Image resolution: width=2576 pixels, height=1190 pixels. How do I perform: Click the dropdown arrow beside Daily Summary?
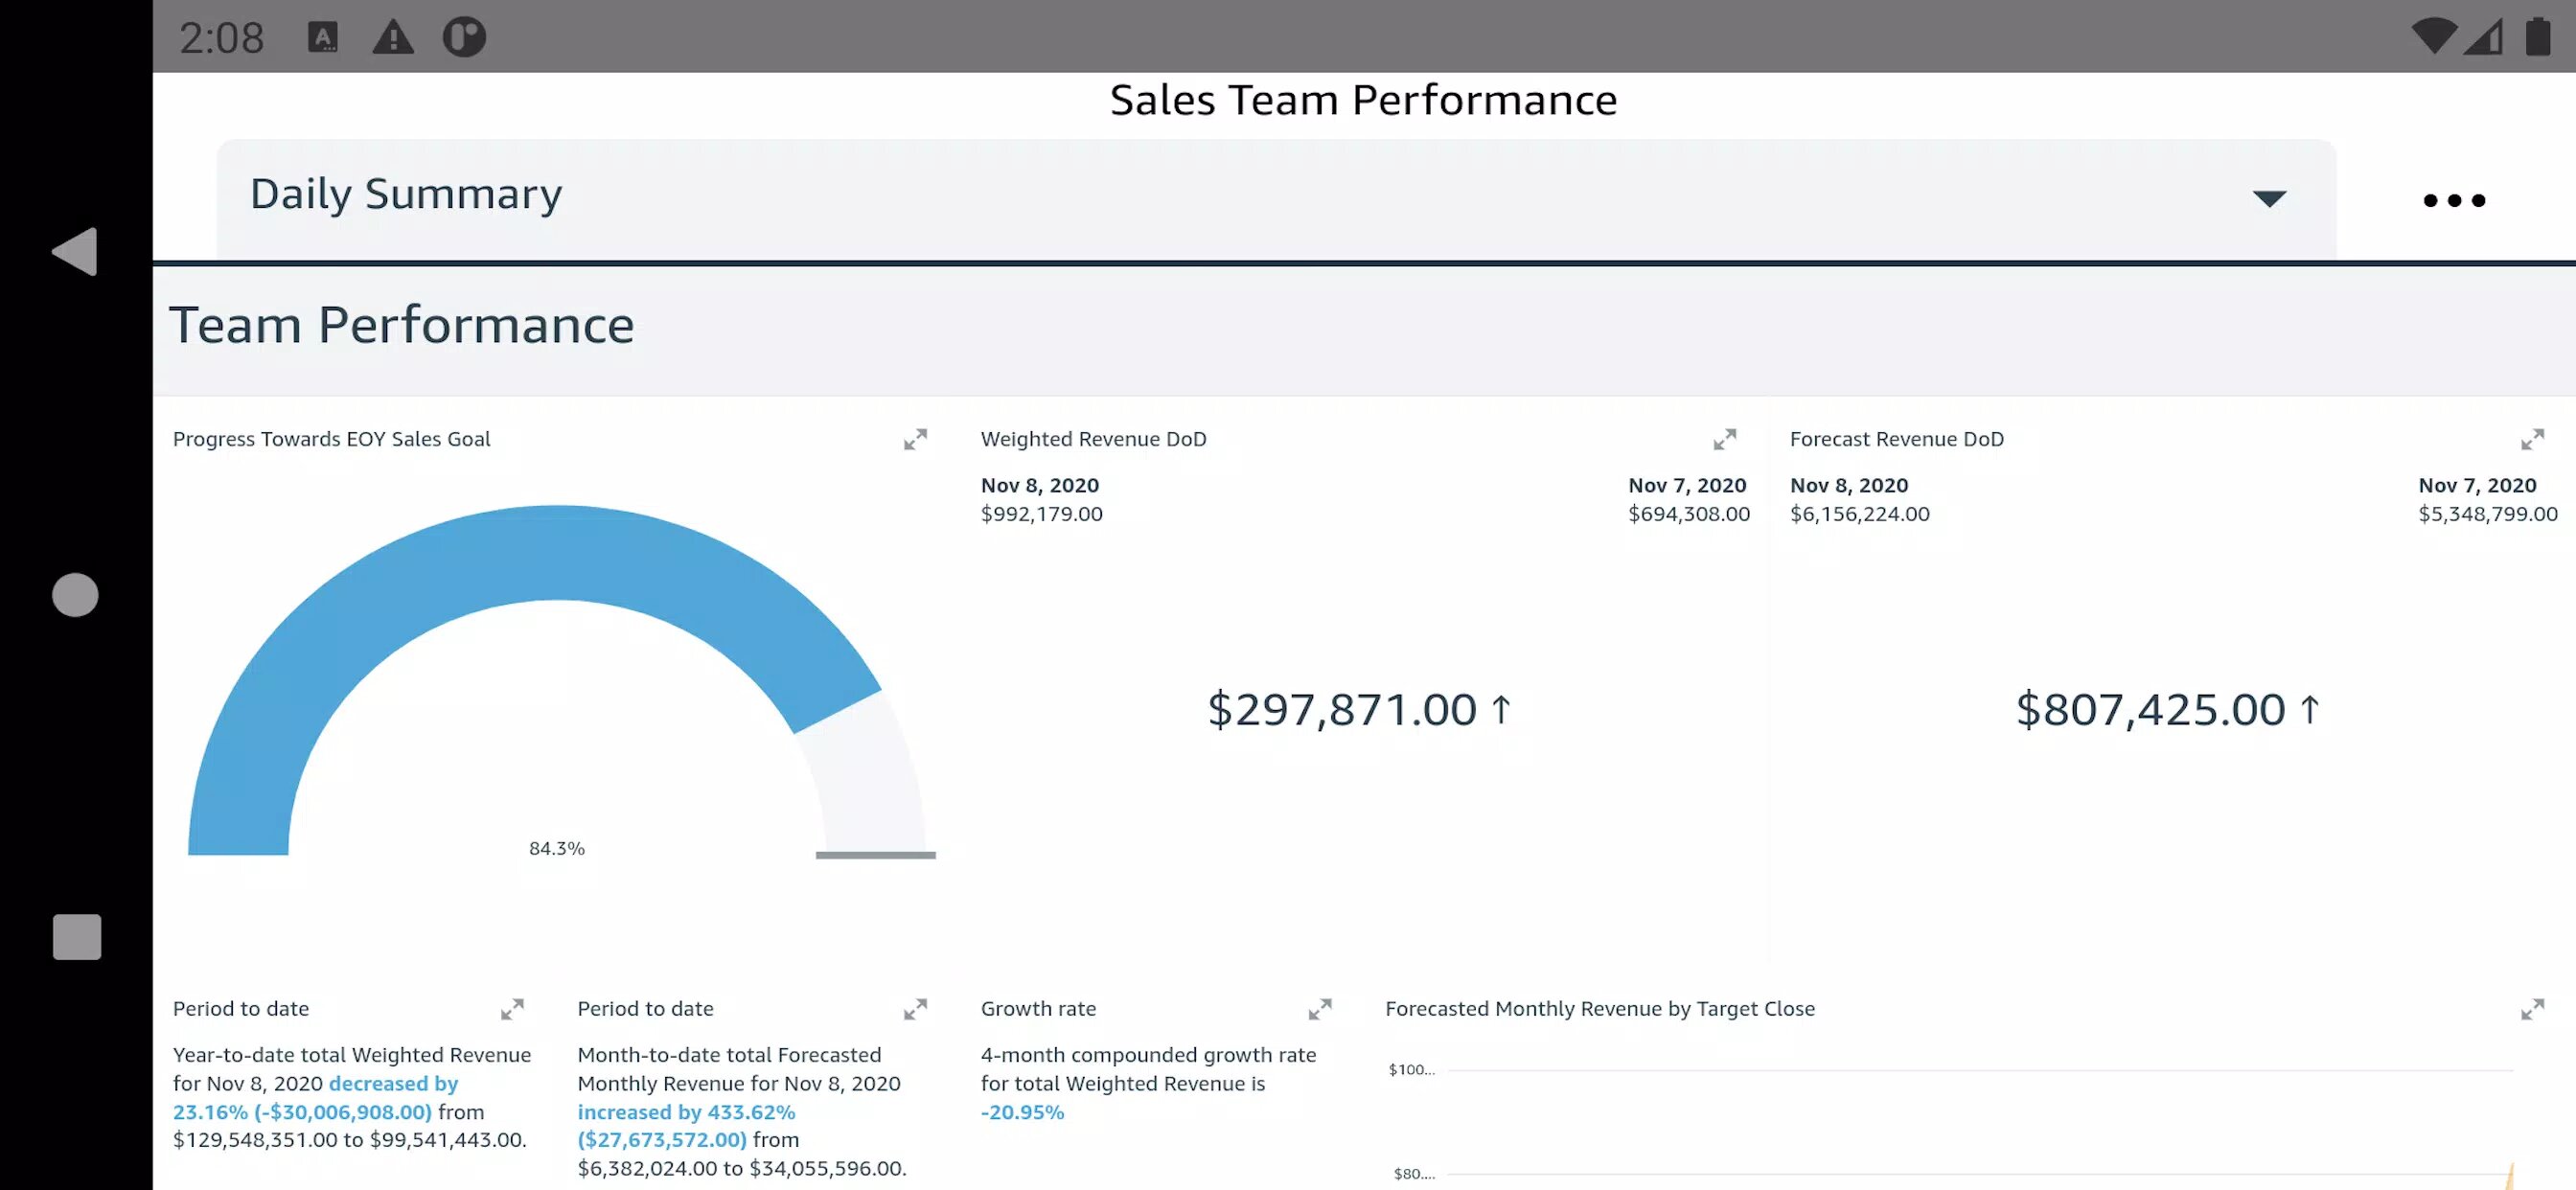coord(2269,198)
